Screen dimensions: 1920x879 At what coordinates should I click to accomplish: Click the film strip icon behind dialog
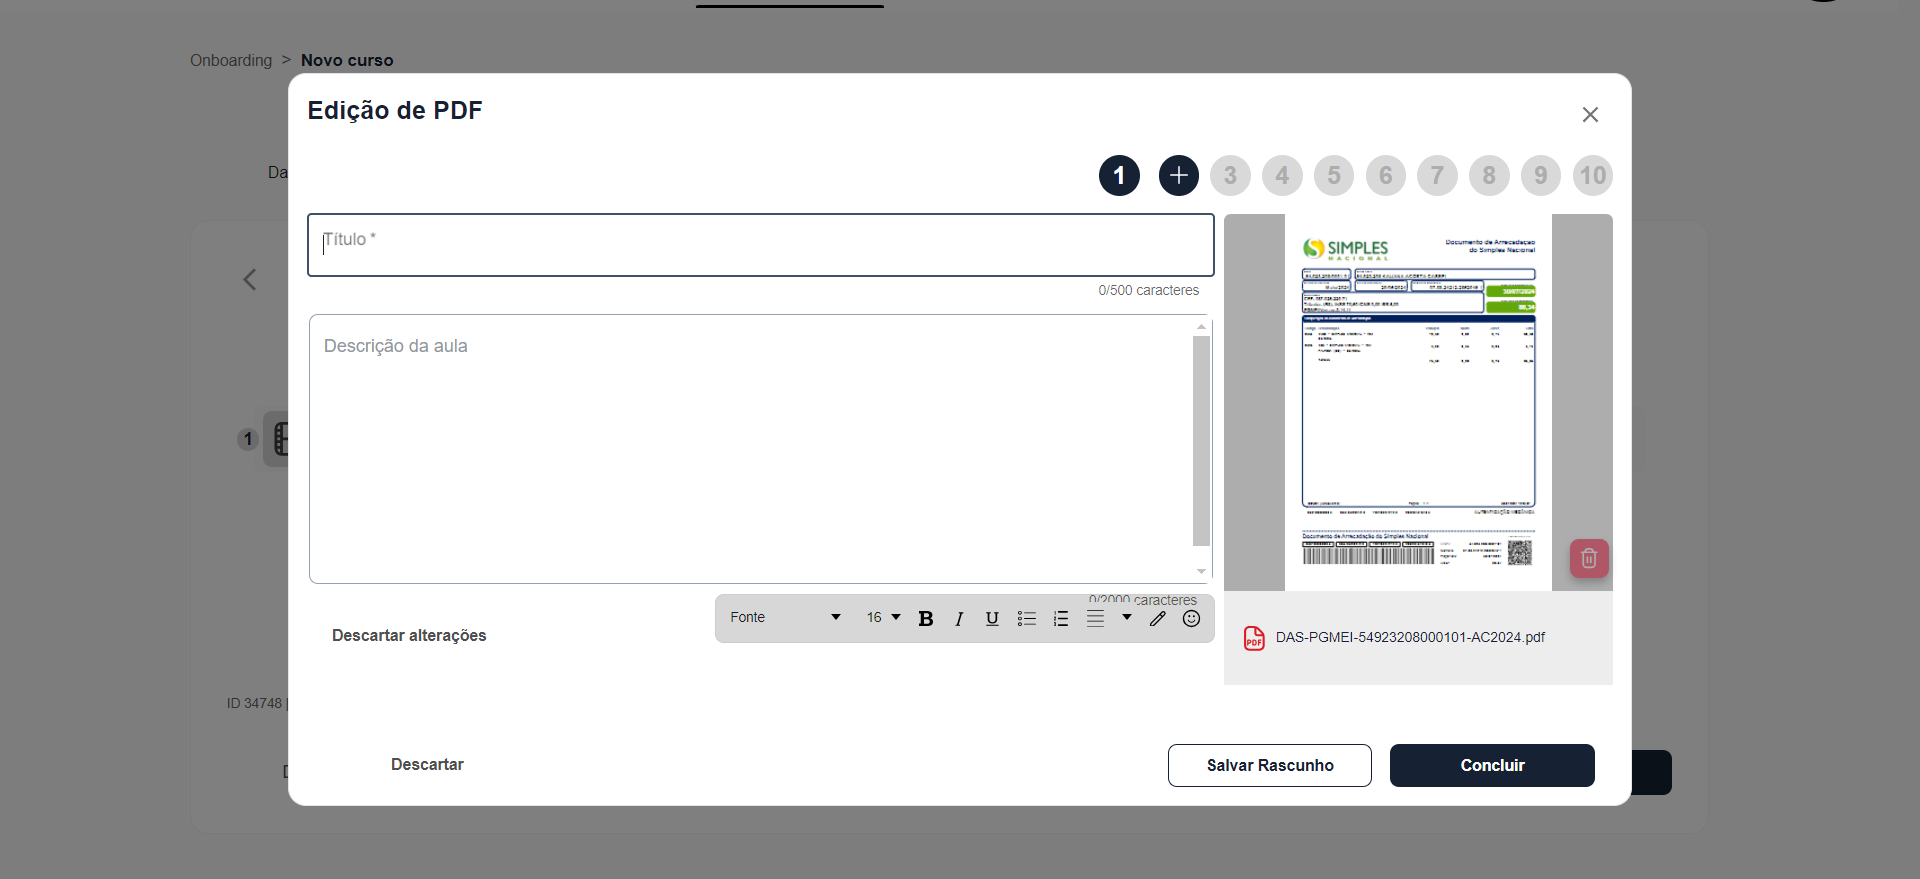281,439
